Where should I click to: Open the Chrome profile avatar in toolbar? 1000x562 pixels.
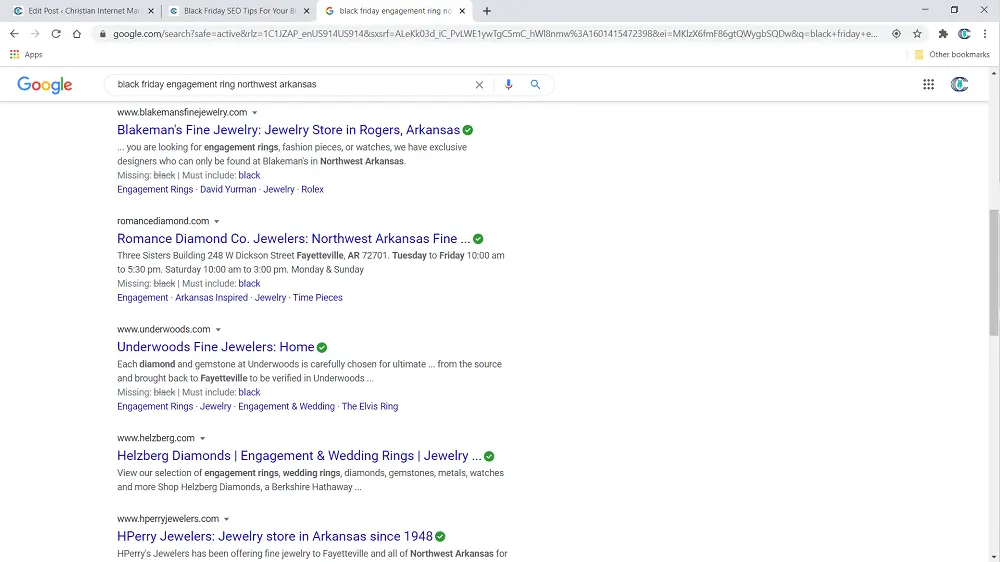coord(964,34)
